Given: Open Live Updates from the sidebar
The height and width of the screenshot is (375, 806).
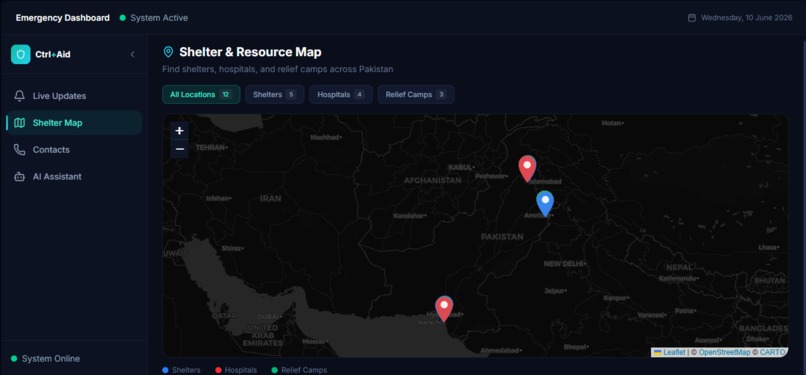Looking at the screenshot, I should (74, 96).
